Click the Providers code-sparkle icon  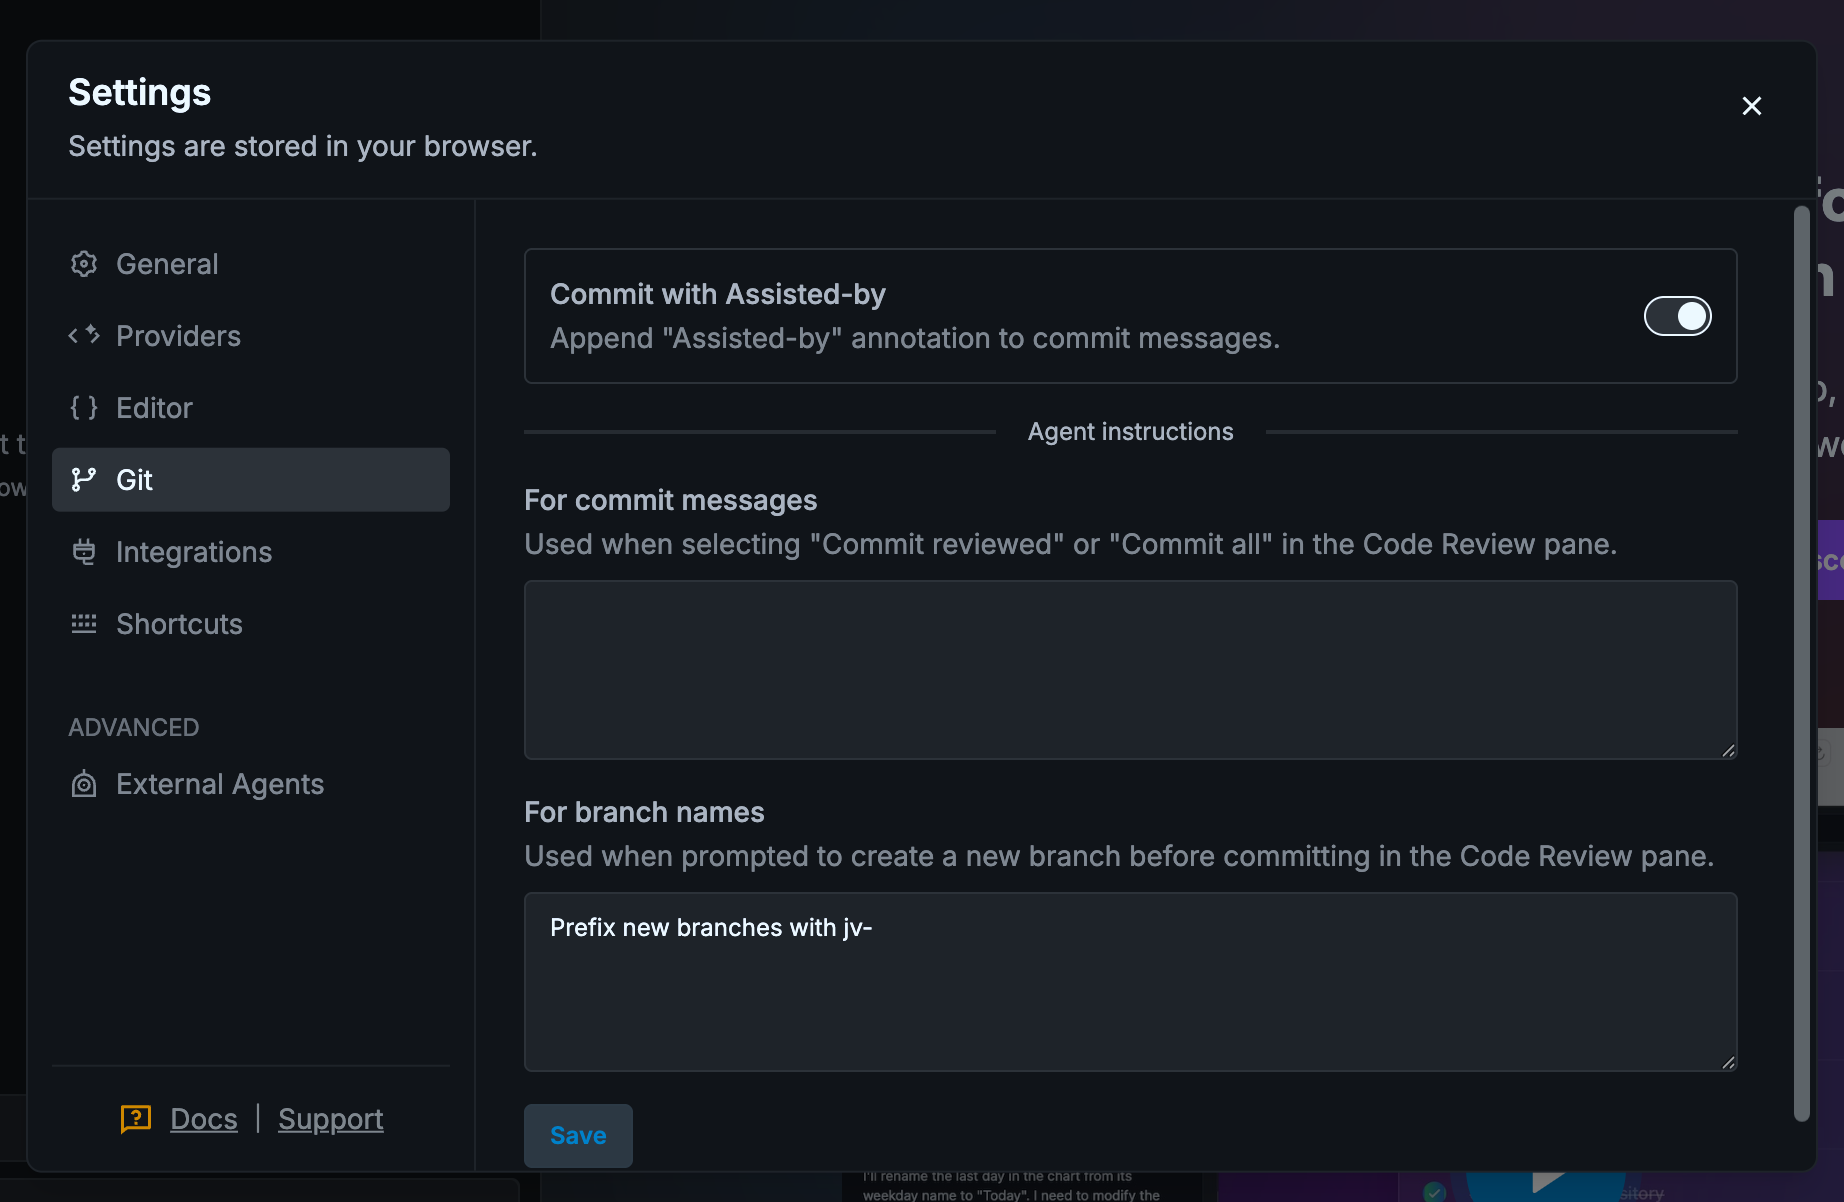[x=84, y=335]
